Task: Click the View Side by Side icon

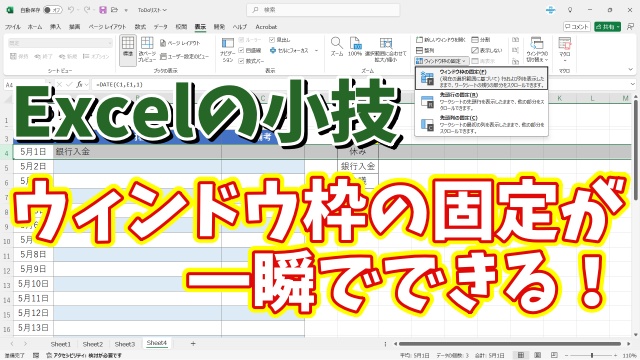Action: coord(516,40)
